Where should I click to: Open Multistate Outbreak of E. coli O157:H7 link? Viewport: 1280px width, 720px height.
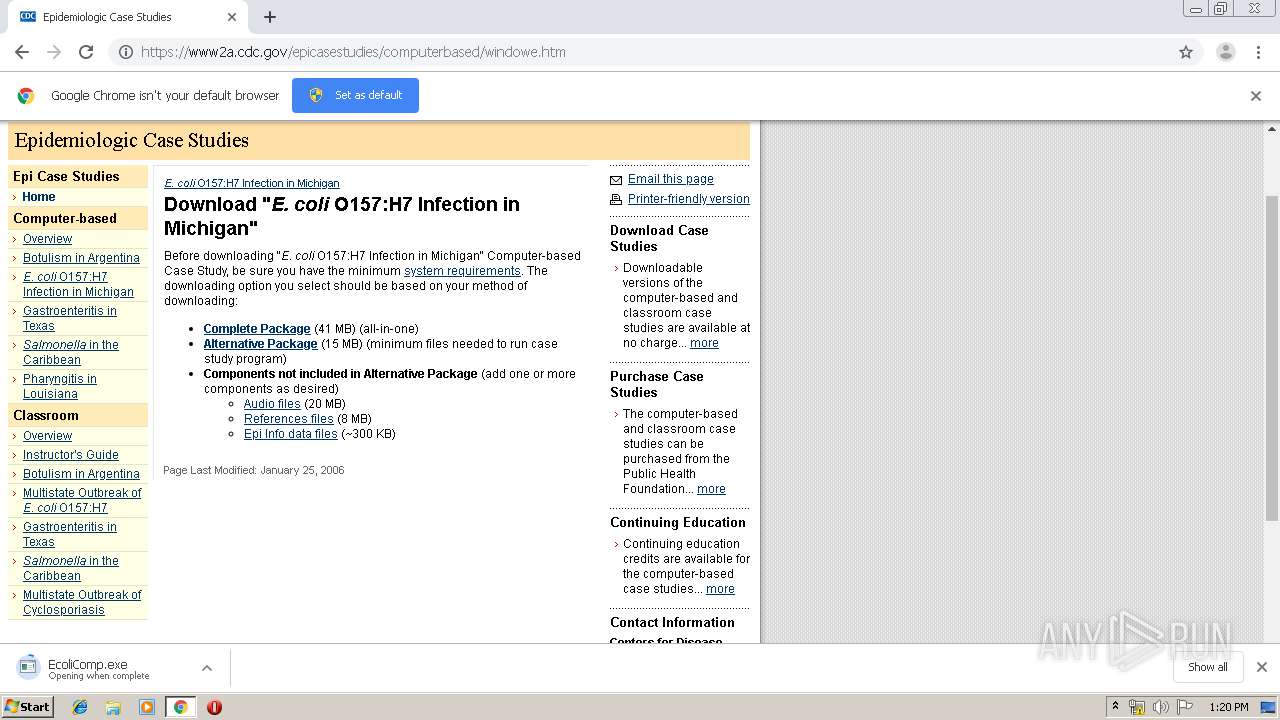[x=82, y=500]
